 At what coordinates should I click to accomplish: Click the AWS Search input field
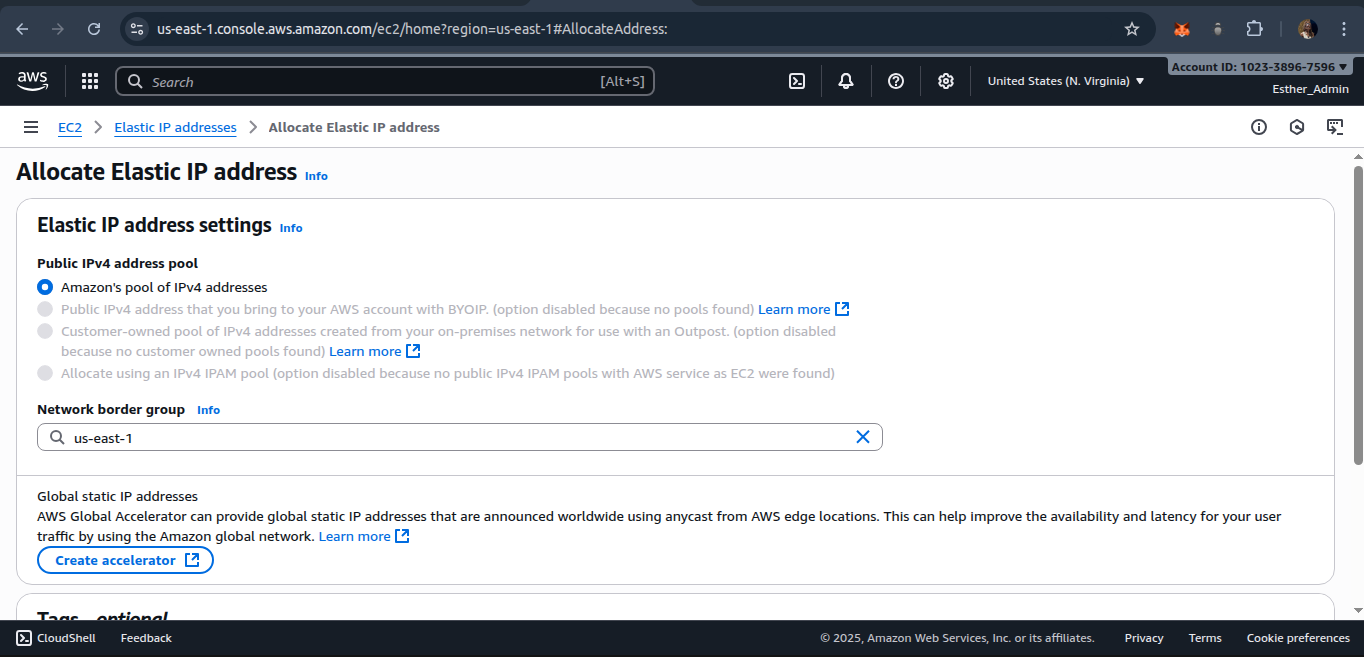pyautogui.click(x=385, y=81)
